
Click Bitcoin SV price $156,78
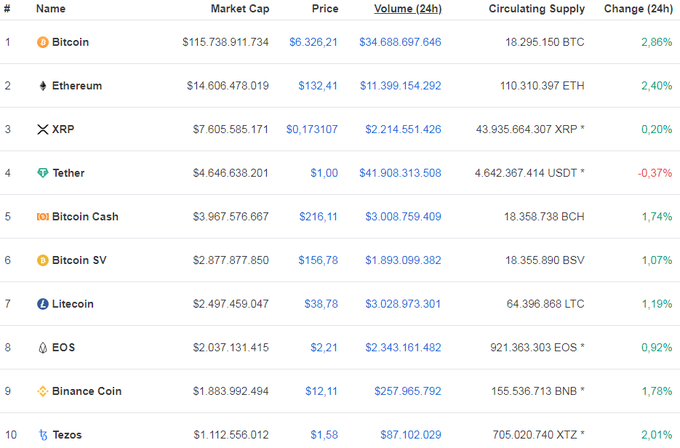tap(318, 260)
